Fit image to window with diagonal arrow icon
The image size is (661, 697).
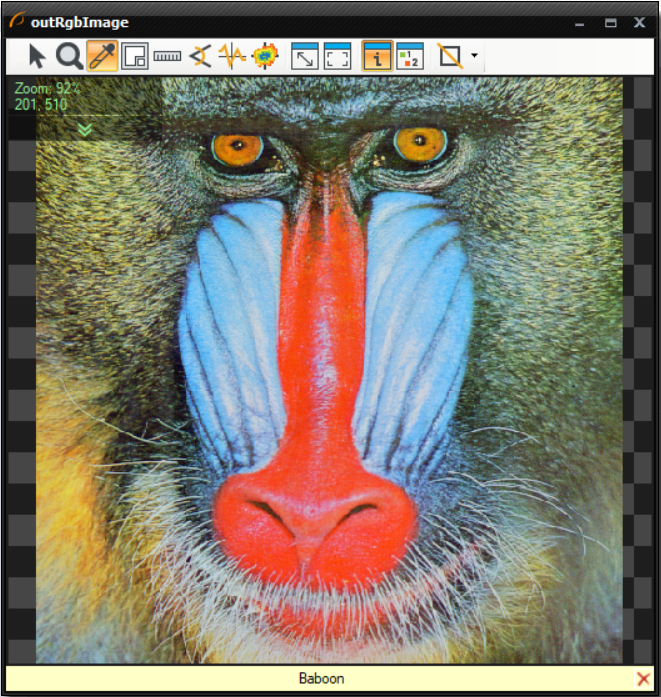(x=305, y=57)
